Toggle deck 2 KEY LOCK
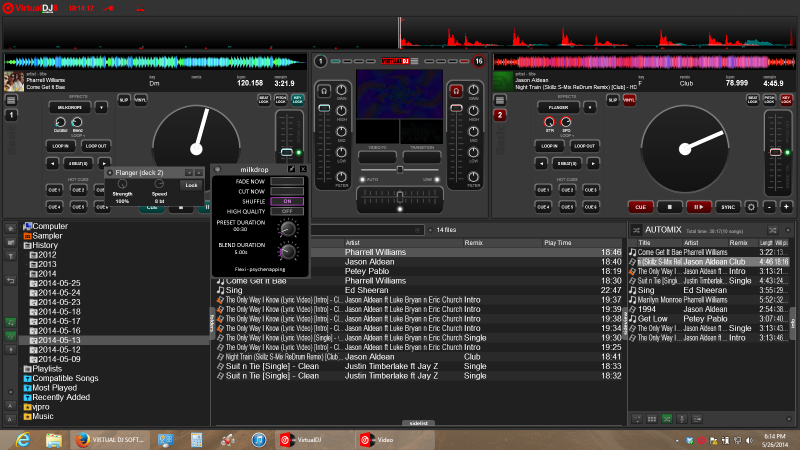 coord(786,100)
